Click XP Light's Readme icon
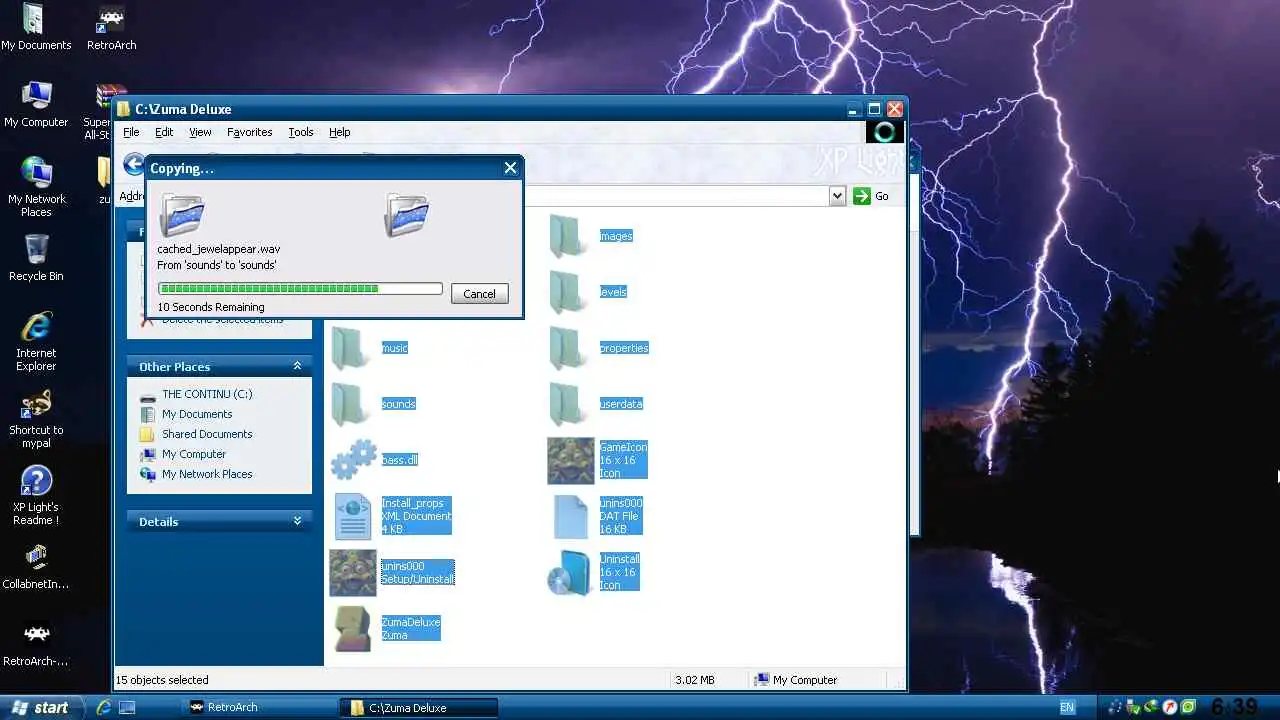The height and width of the screenshot is (720, 1280). pos(36,495)
